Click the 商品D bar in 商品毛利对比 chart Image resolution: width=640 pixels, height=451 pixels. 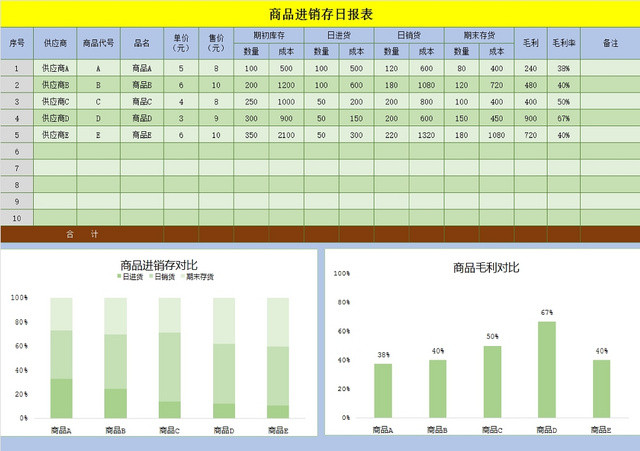[547, 369]
